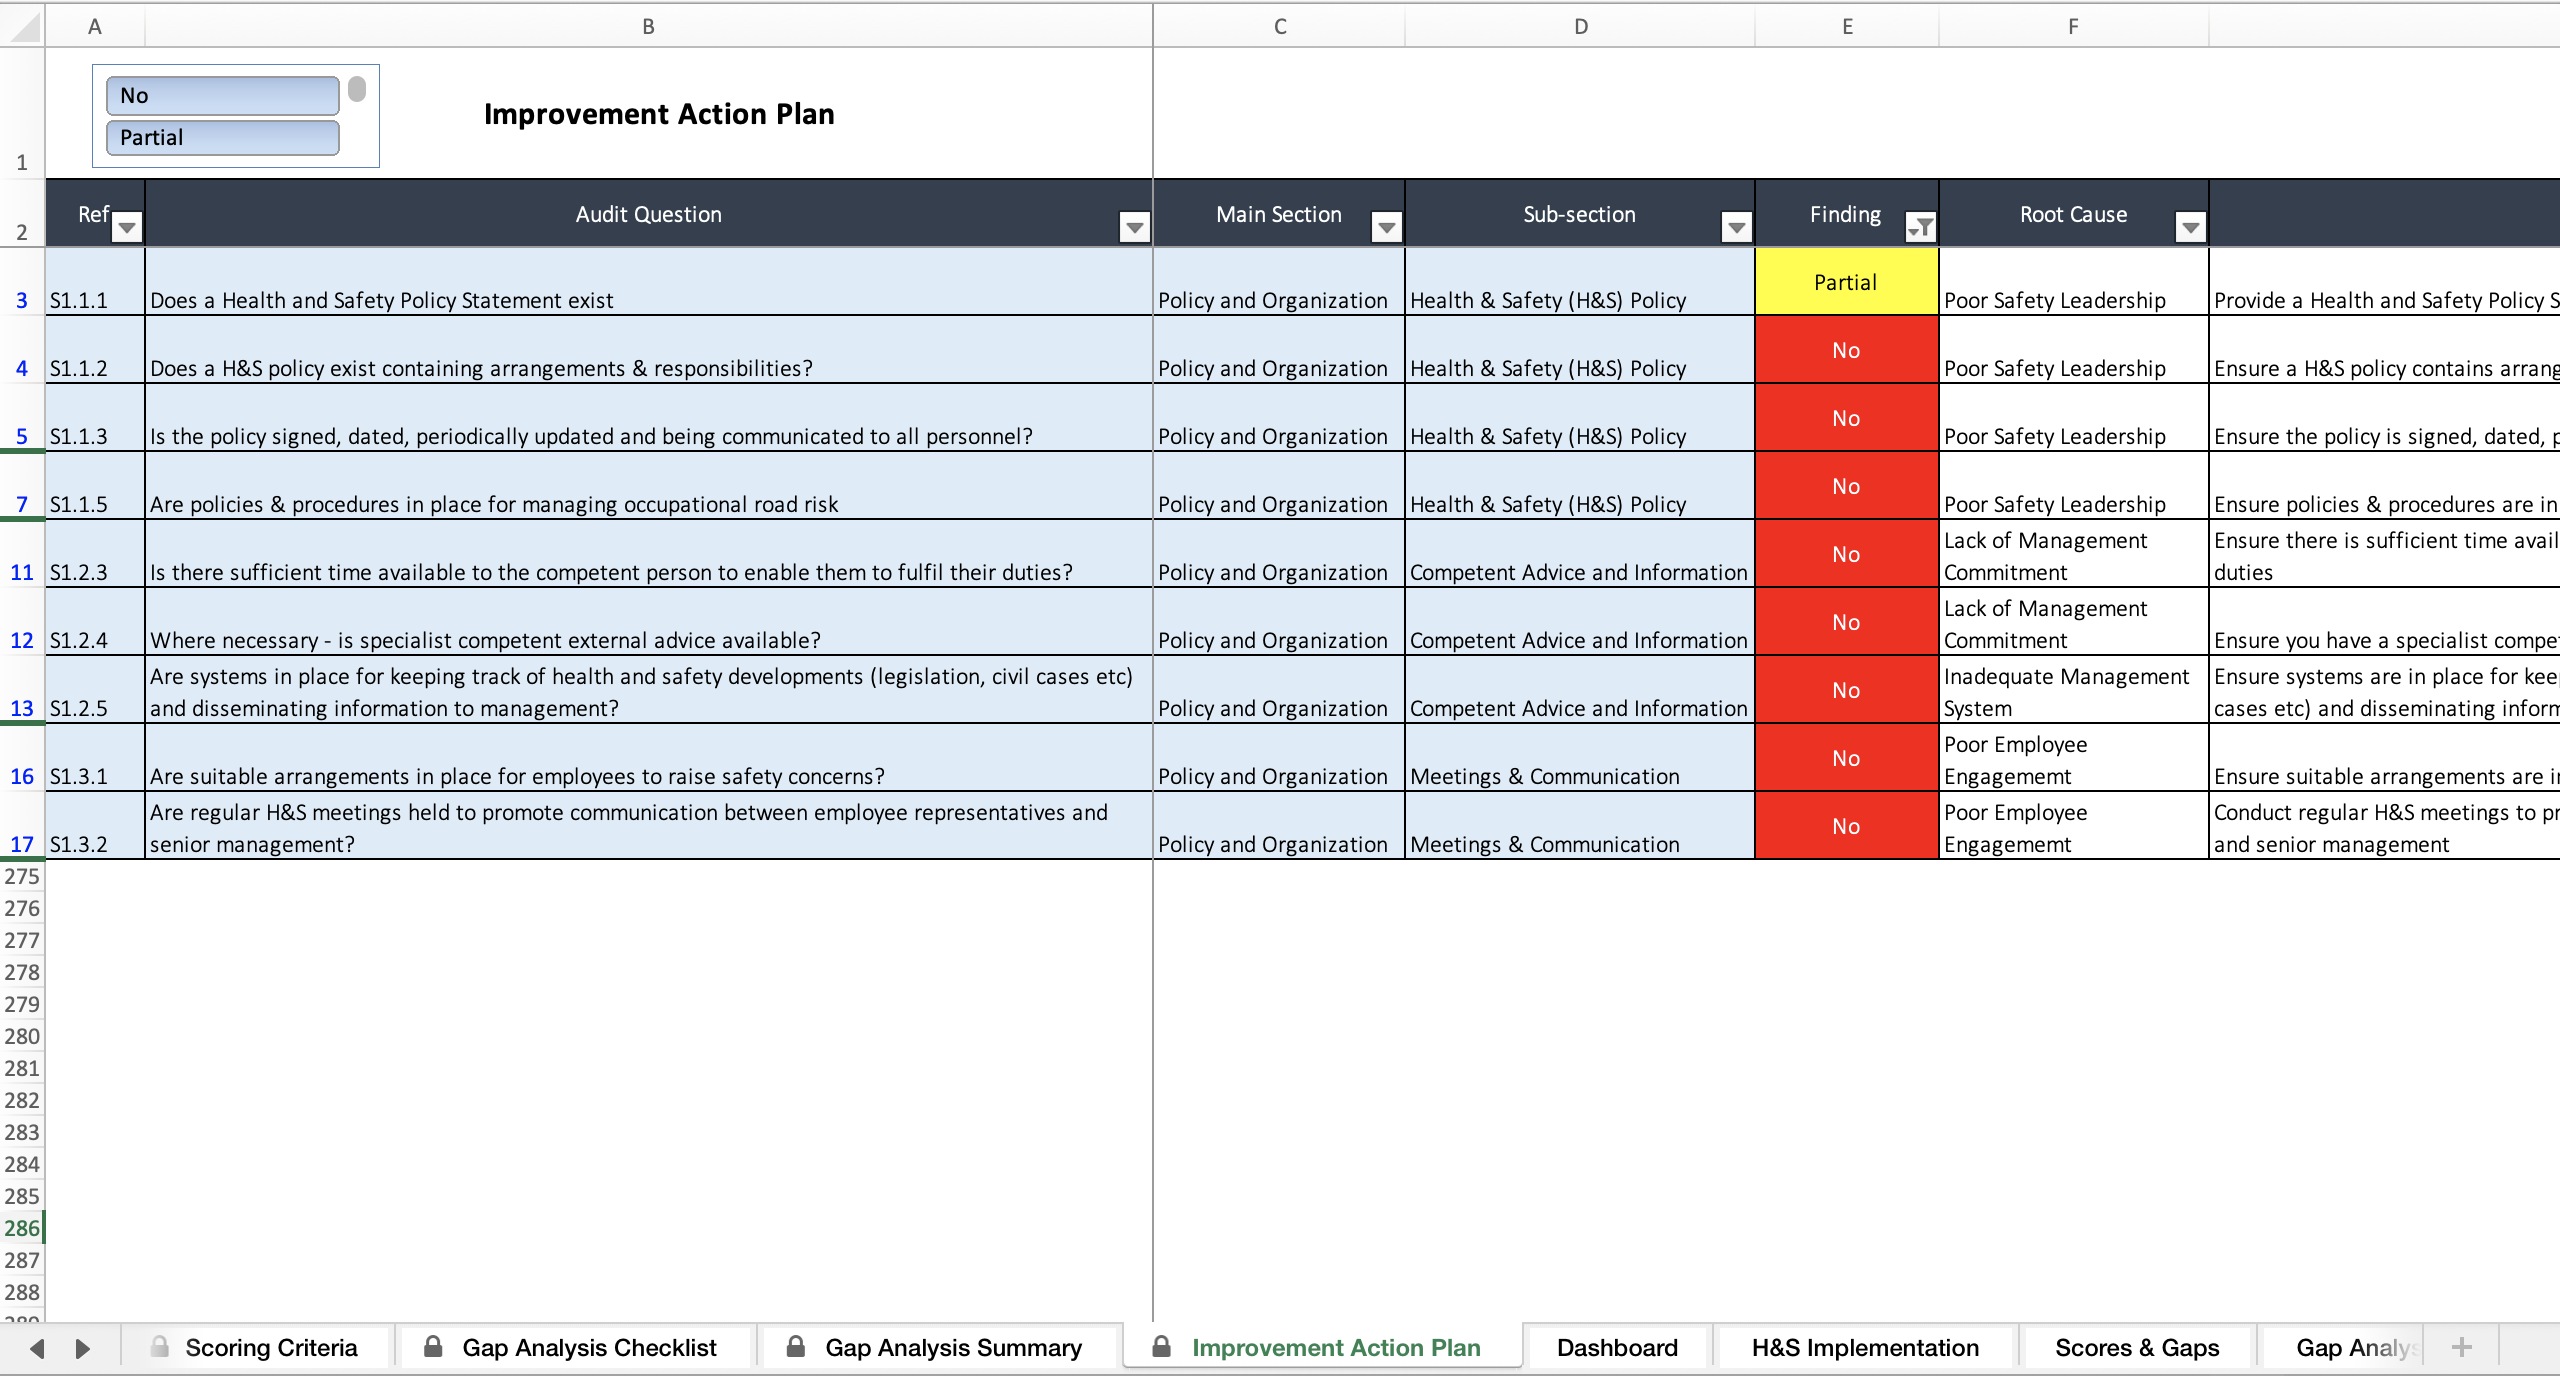The image size is (2560, 1376).
Task: Click the 'S1.2.5' ref cell
Action: [95, 690]
